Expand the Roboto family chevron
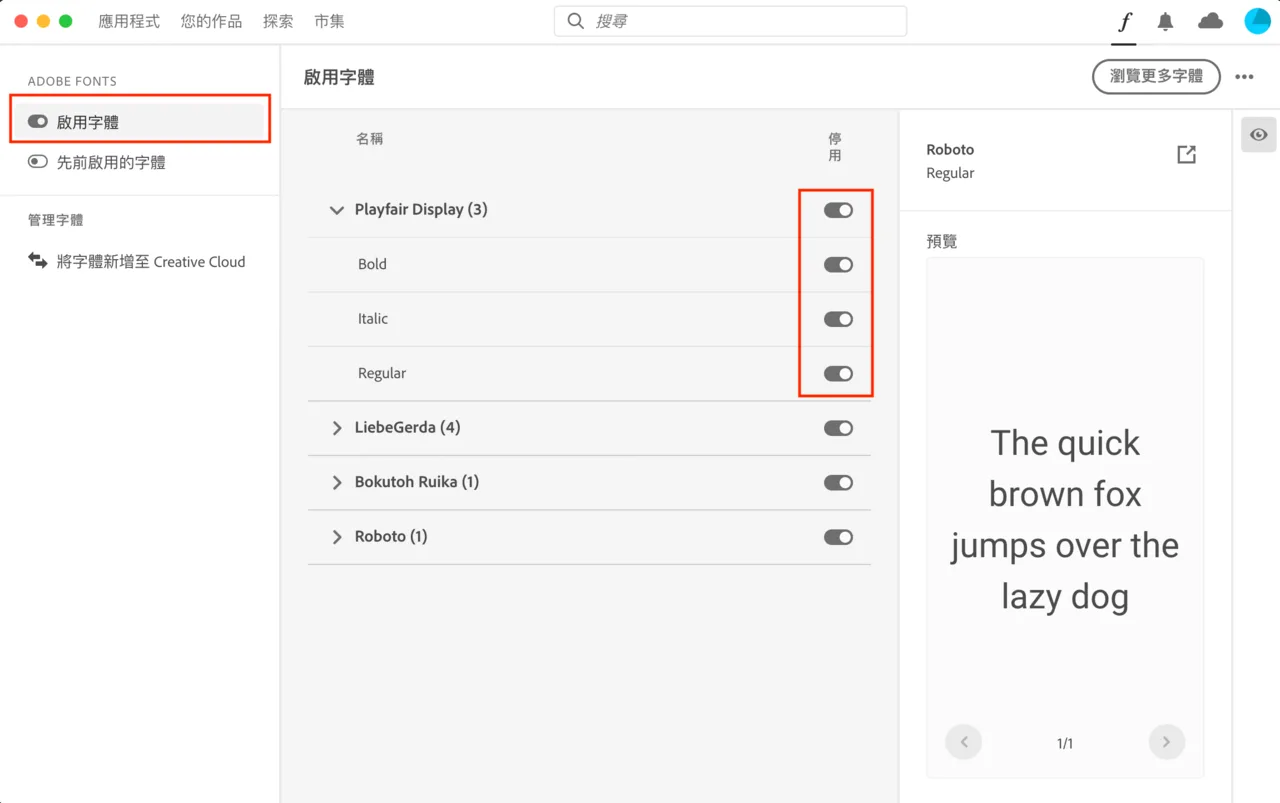Image resolution: width=1280 pixels, height=803 pixels. pyautogui.click(x=337, y=537)
